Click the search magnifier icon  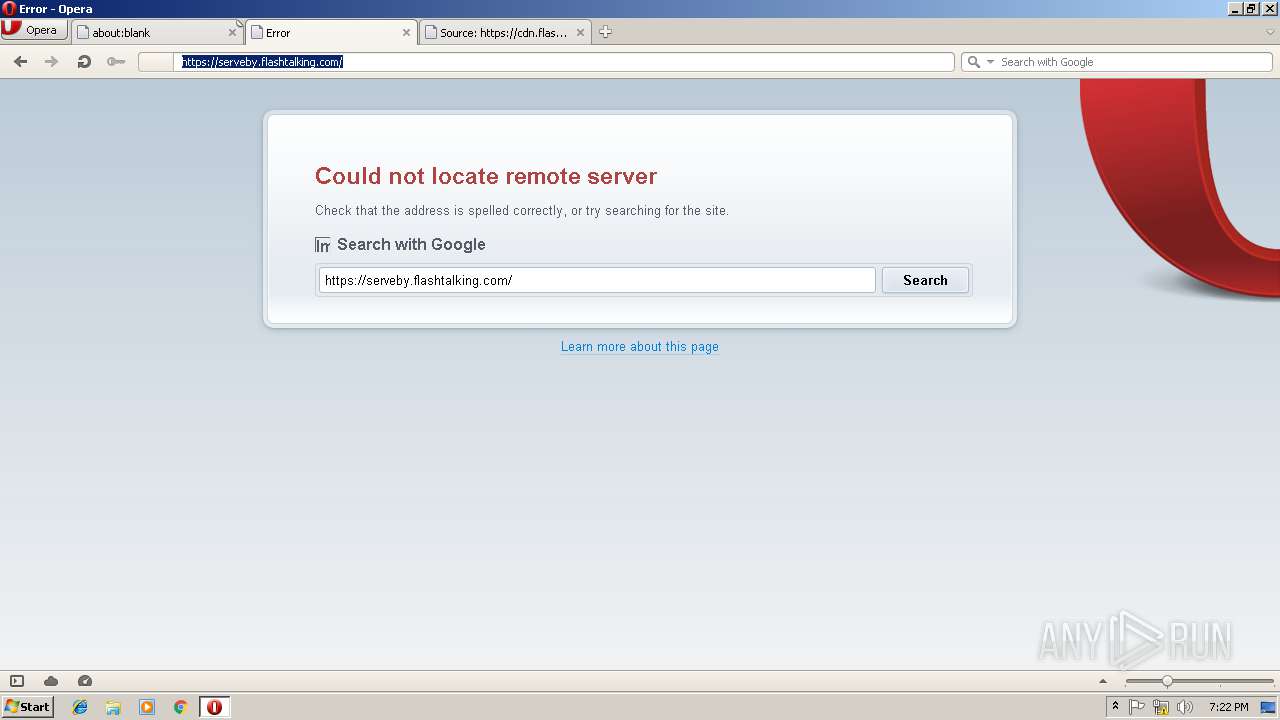click(973, 62)
